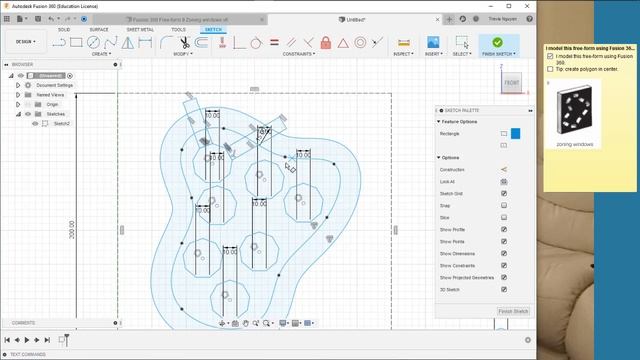This screenshot has width=640, height=360.
Task: Collapse the Sketches folder
Action: pos(18,114)
